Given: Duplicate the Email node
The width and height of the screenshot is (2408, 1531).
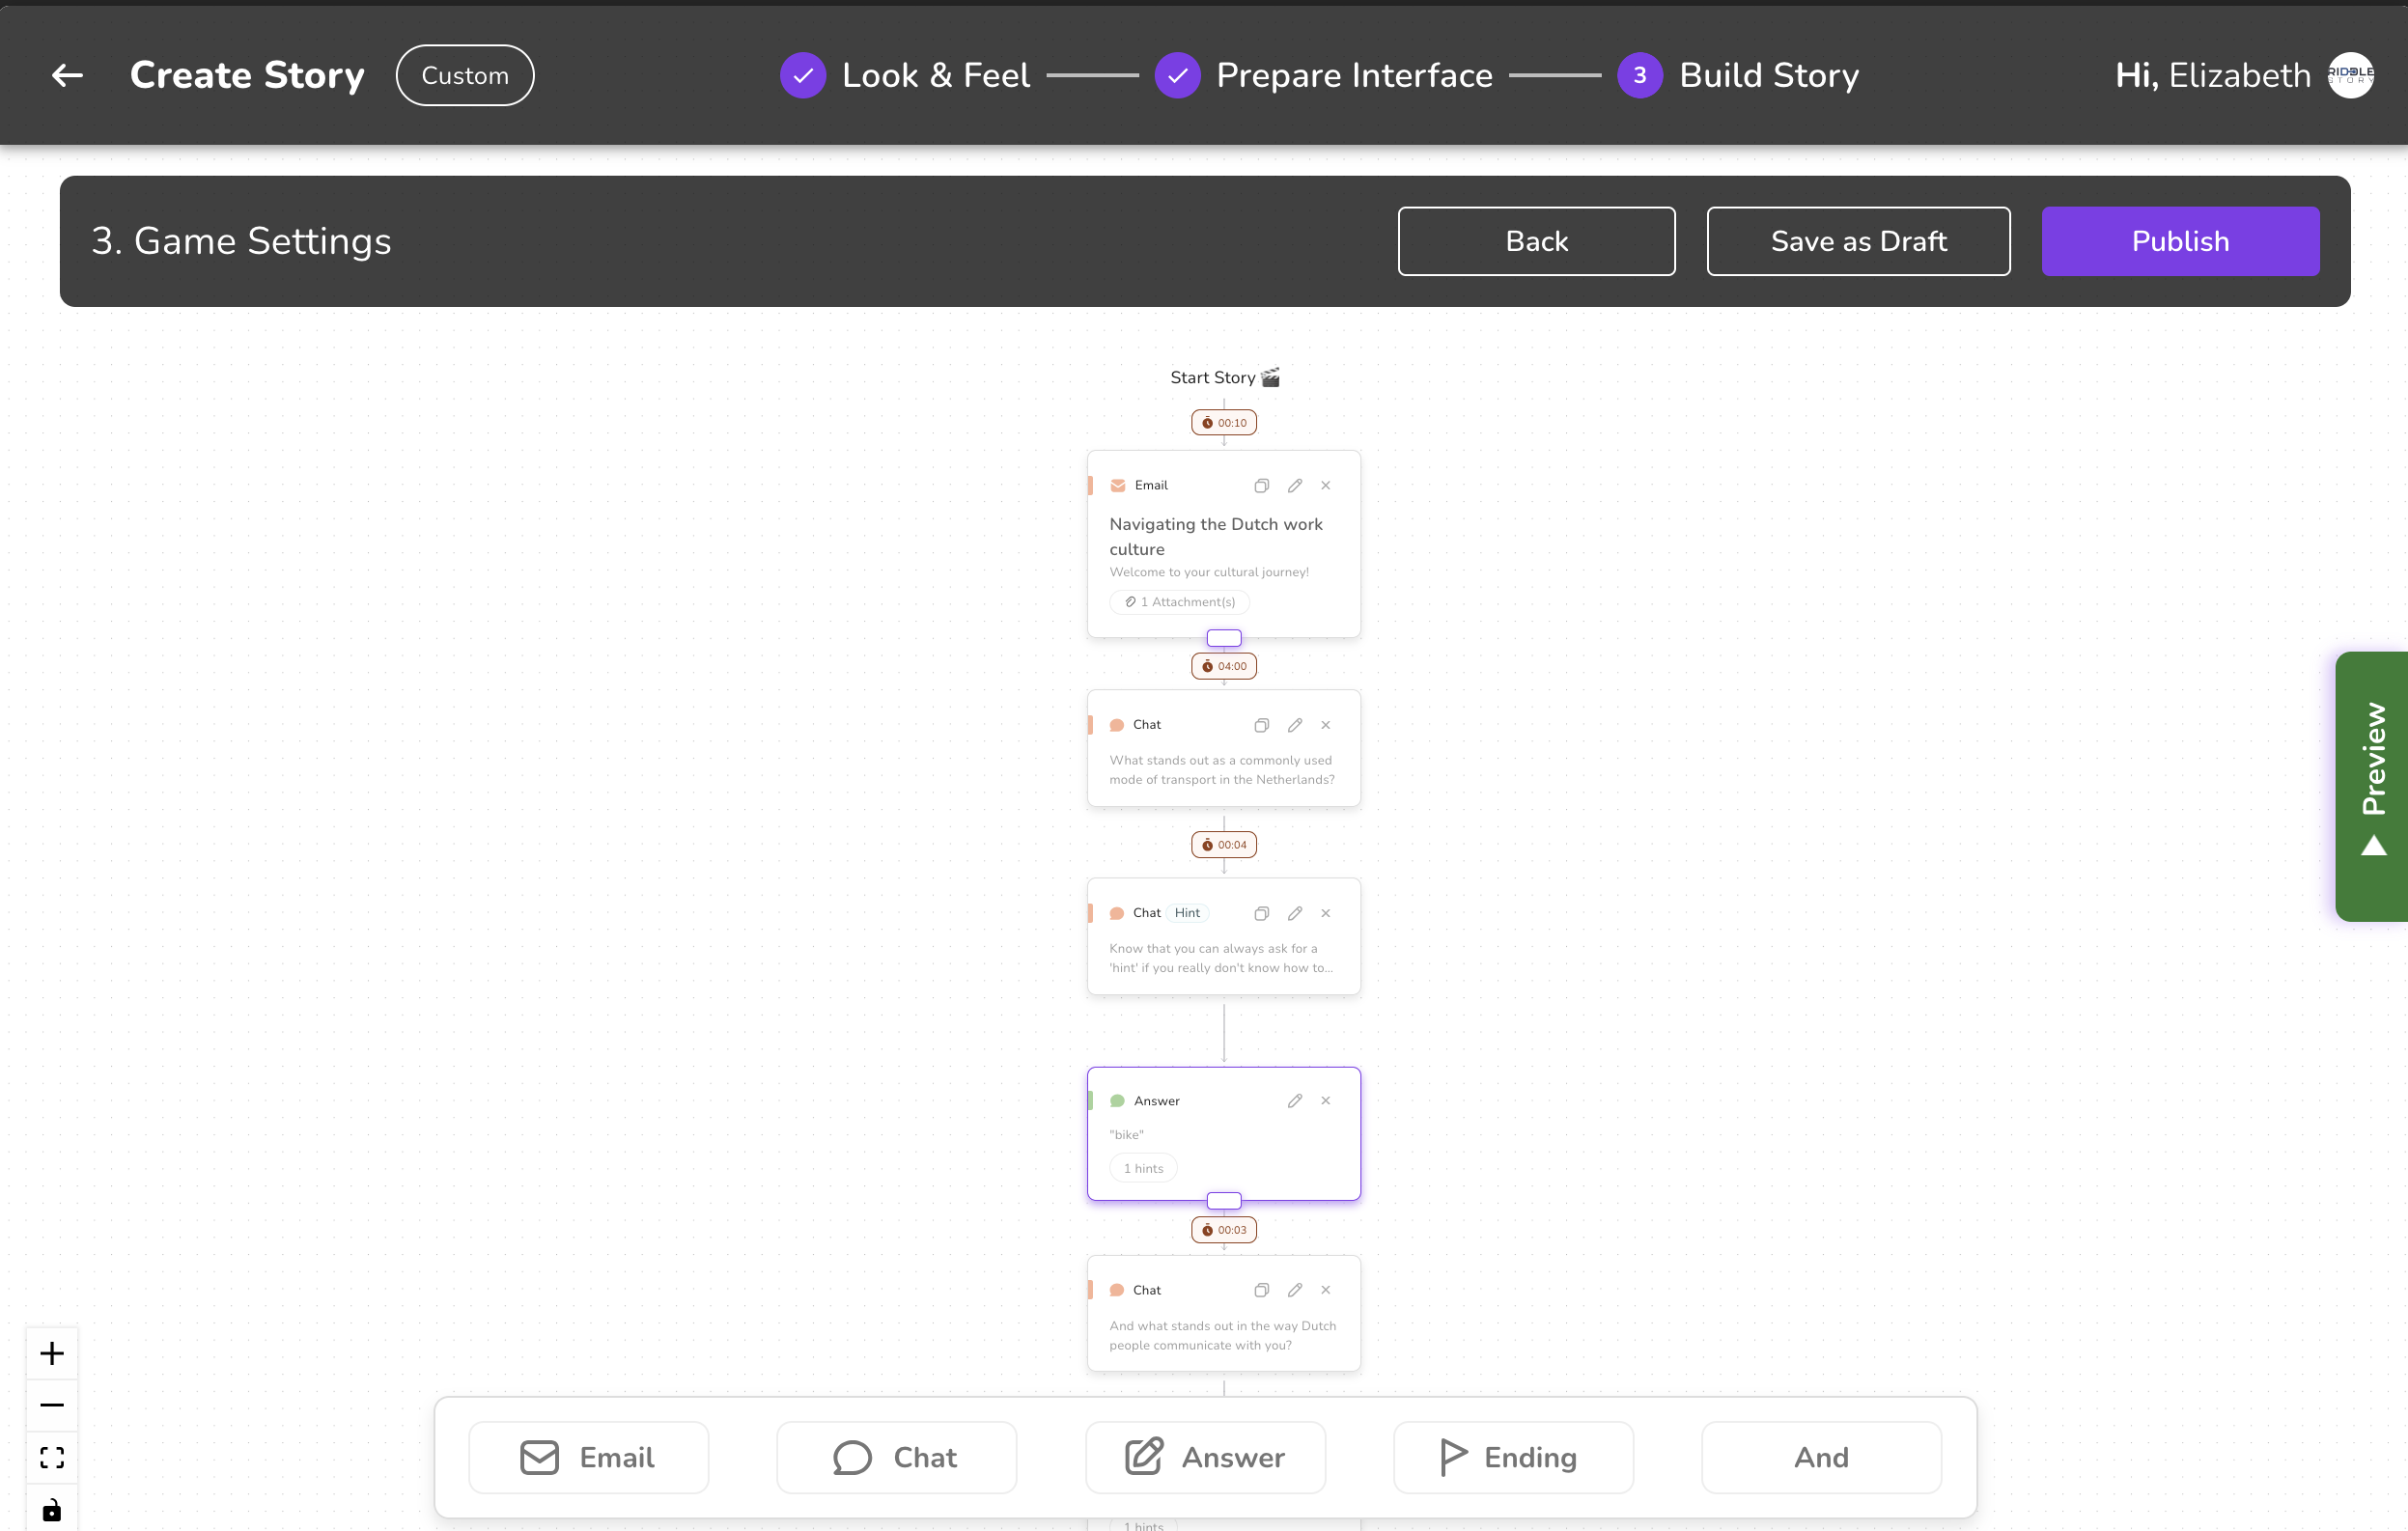Looking at the screenshot, I should (x=1262, y=486).
